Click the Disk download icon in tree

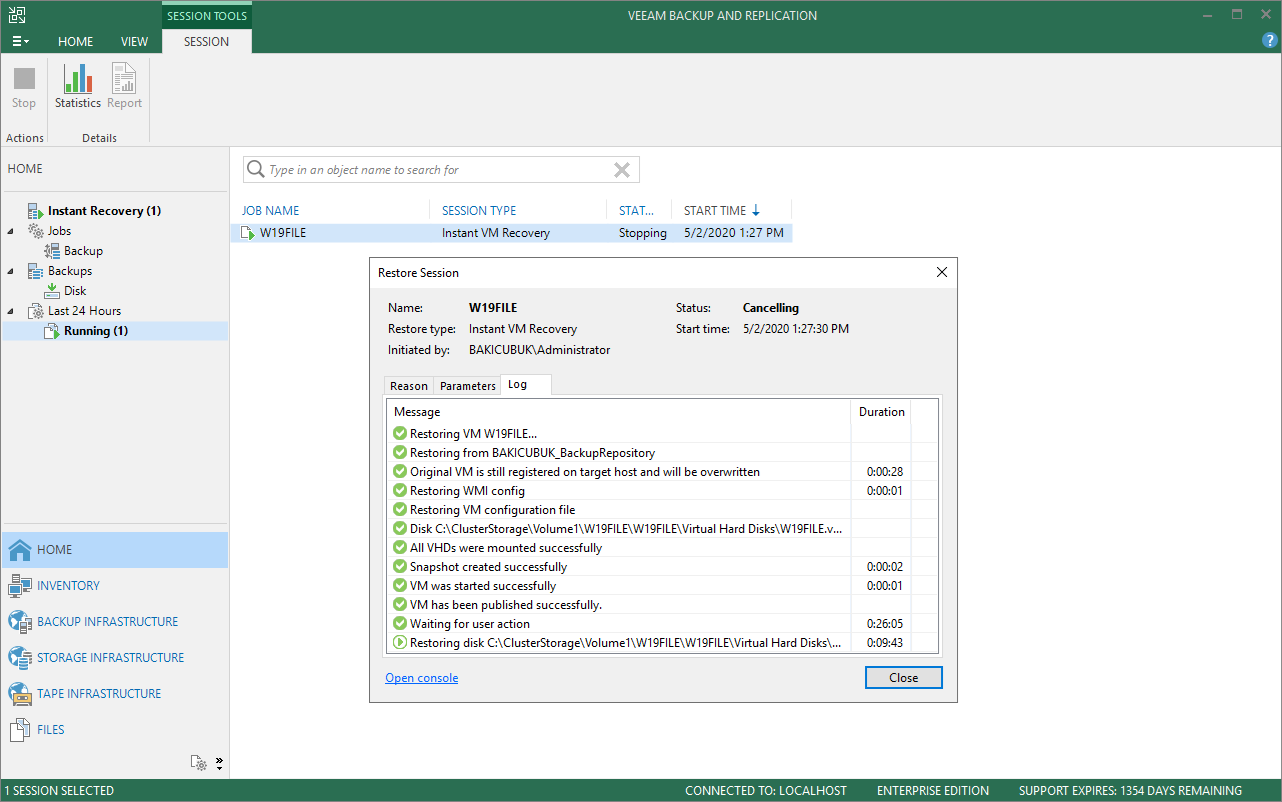(53, 291)
